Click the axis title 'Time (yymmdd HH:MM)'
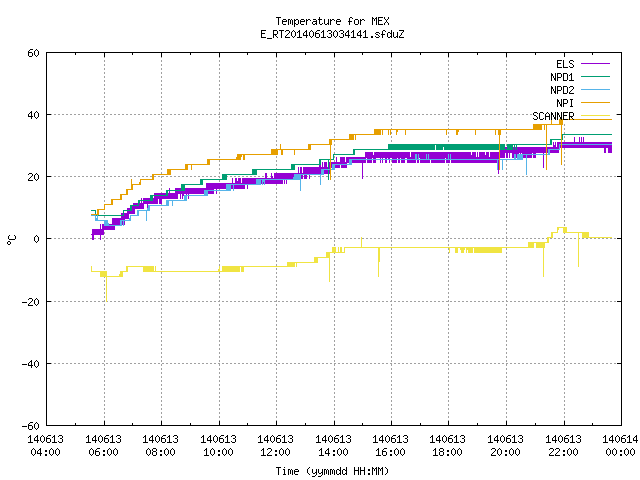The image size is (640, 480). point(332,471)
